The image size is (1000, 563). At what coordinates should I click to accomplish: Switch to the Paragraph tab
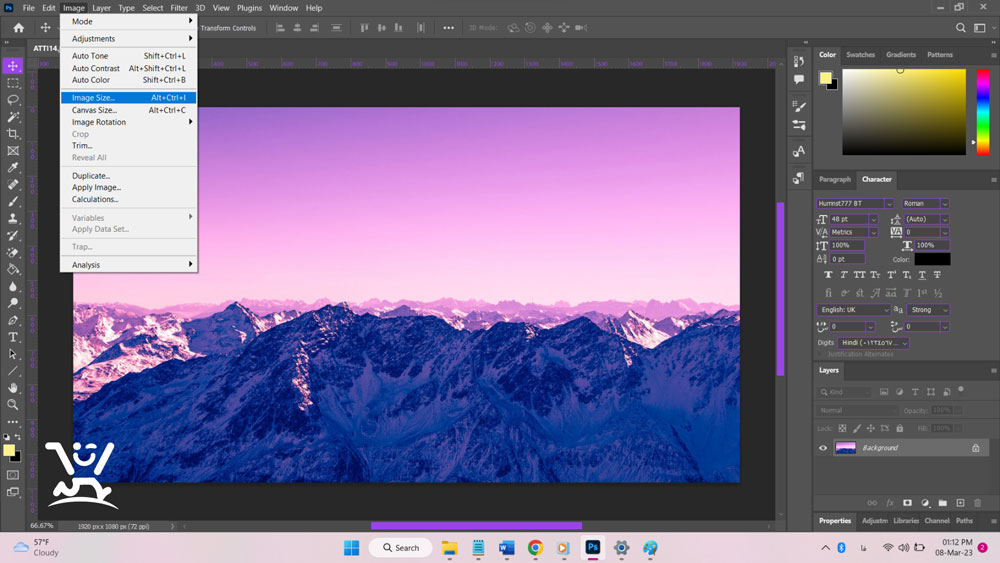(x=835, y=180)
